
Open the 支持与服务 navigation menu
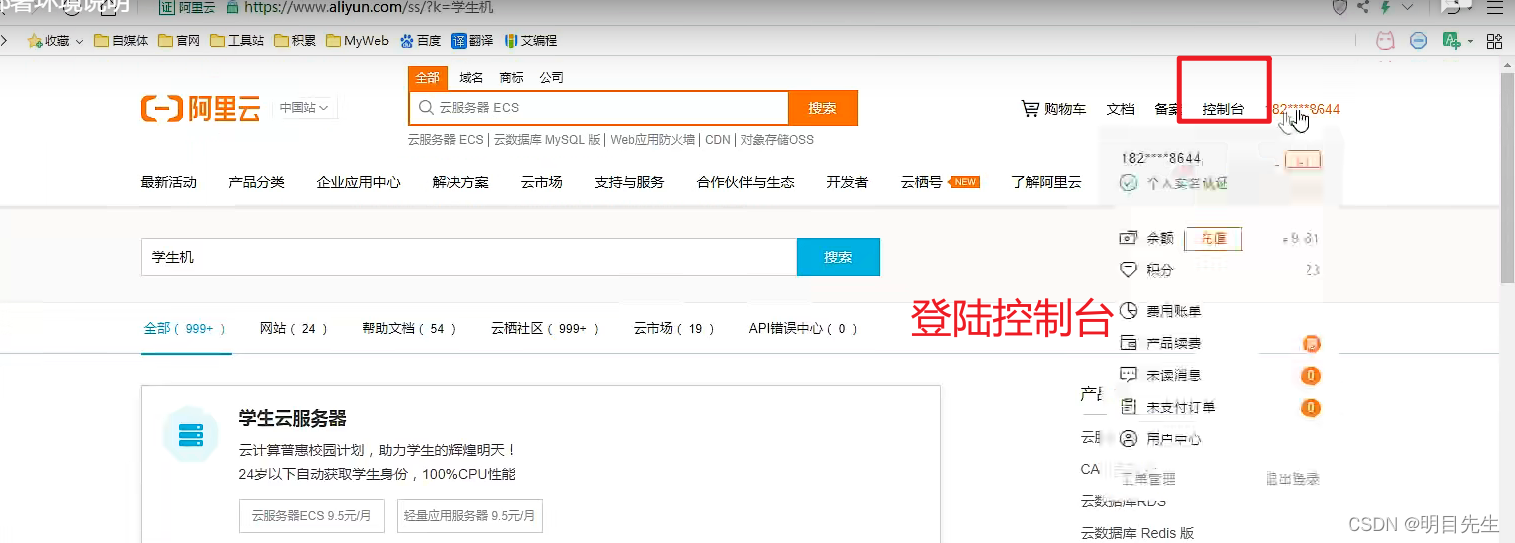click(629, 182)
